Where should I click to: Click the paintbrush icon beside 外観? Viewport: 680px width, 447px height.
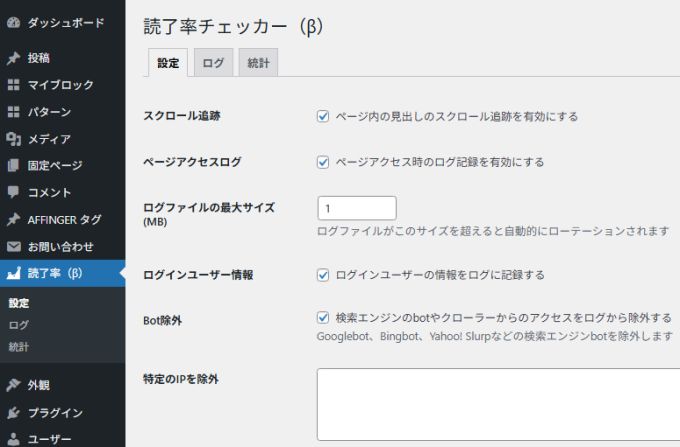(x=13, y=385)
